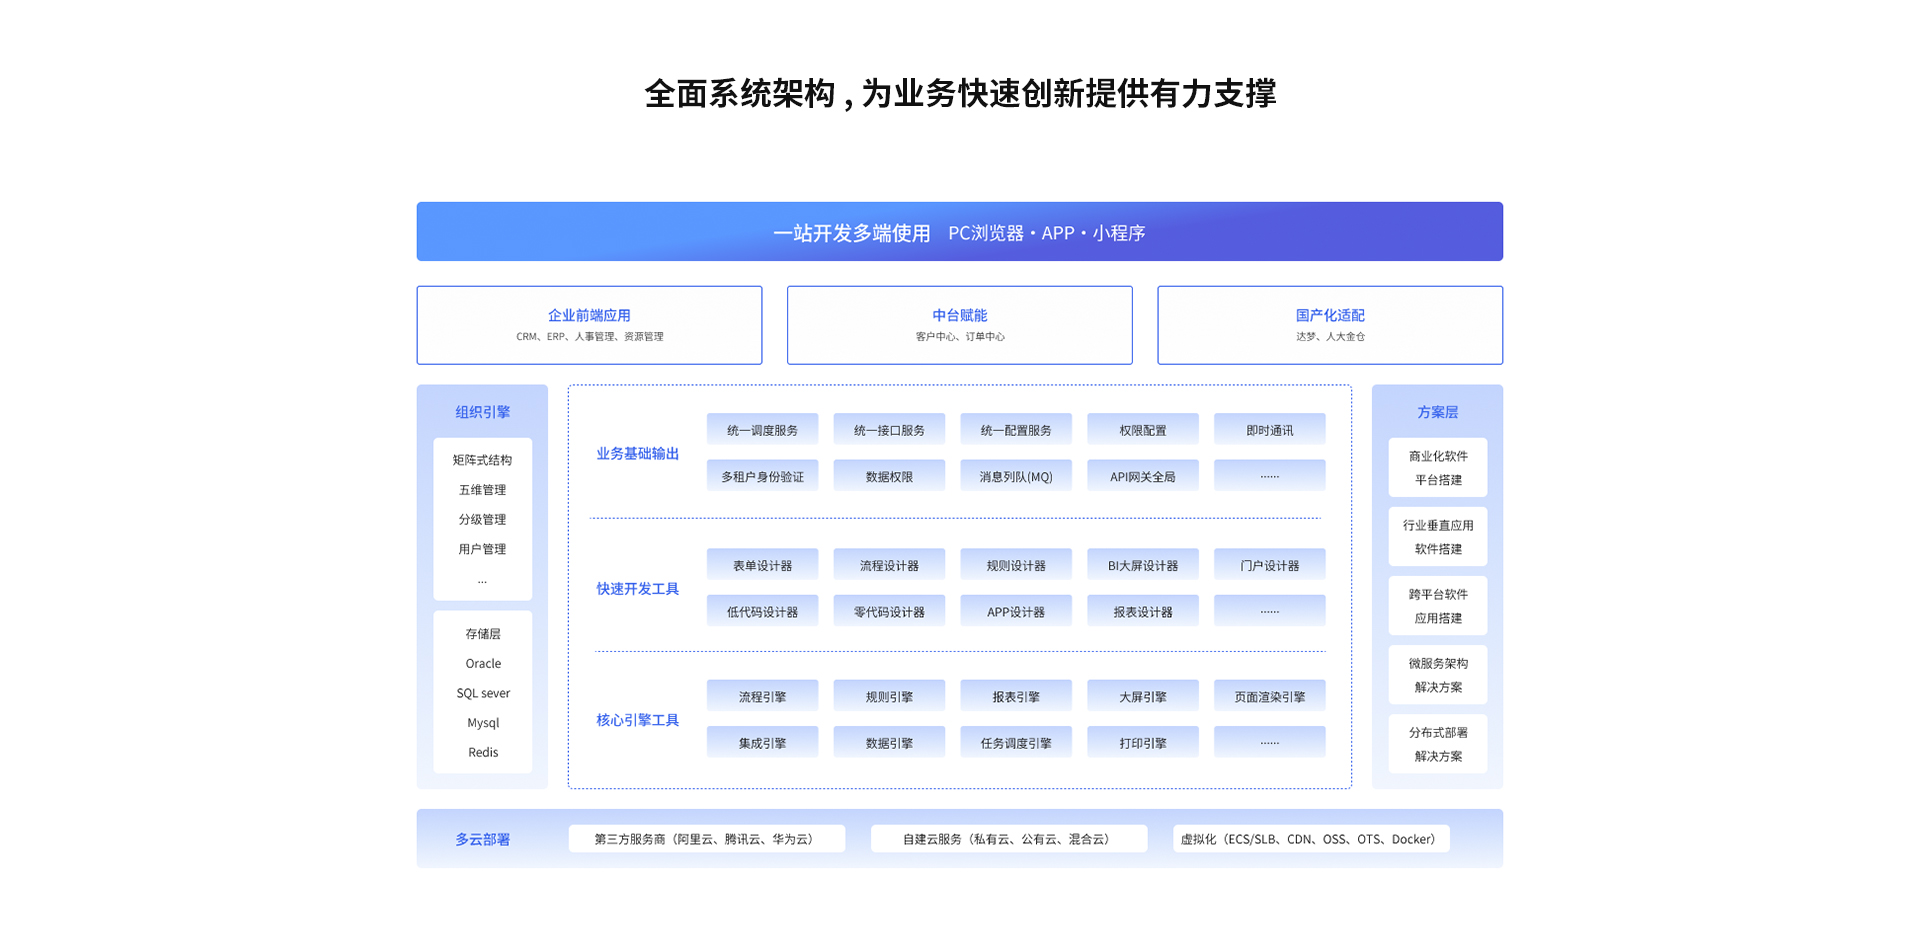Click 低代码设计器 box

762,611
